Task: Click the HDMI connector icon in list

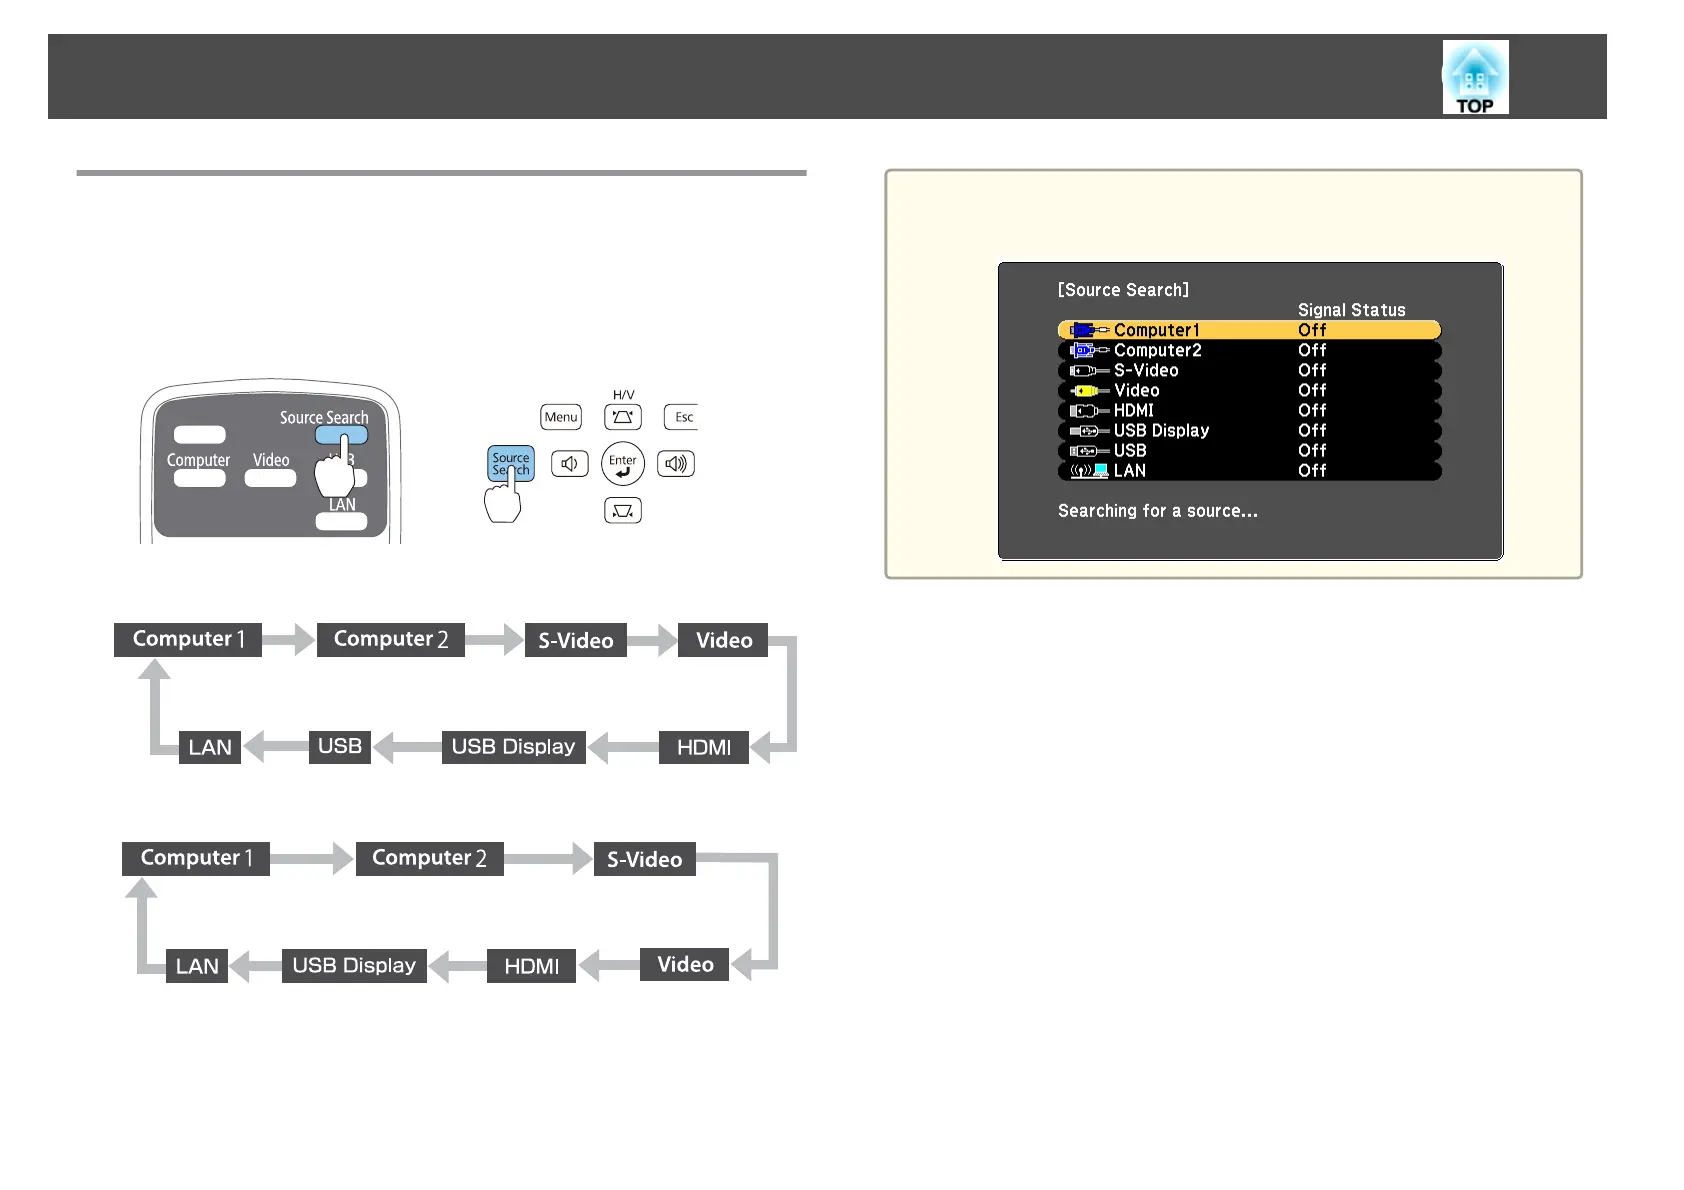Action: (x=1089, y=410)
